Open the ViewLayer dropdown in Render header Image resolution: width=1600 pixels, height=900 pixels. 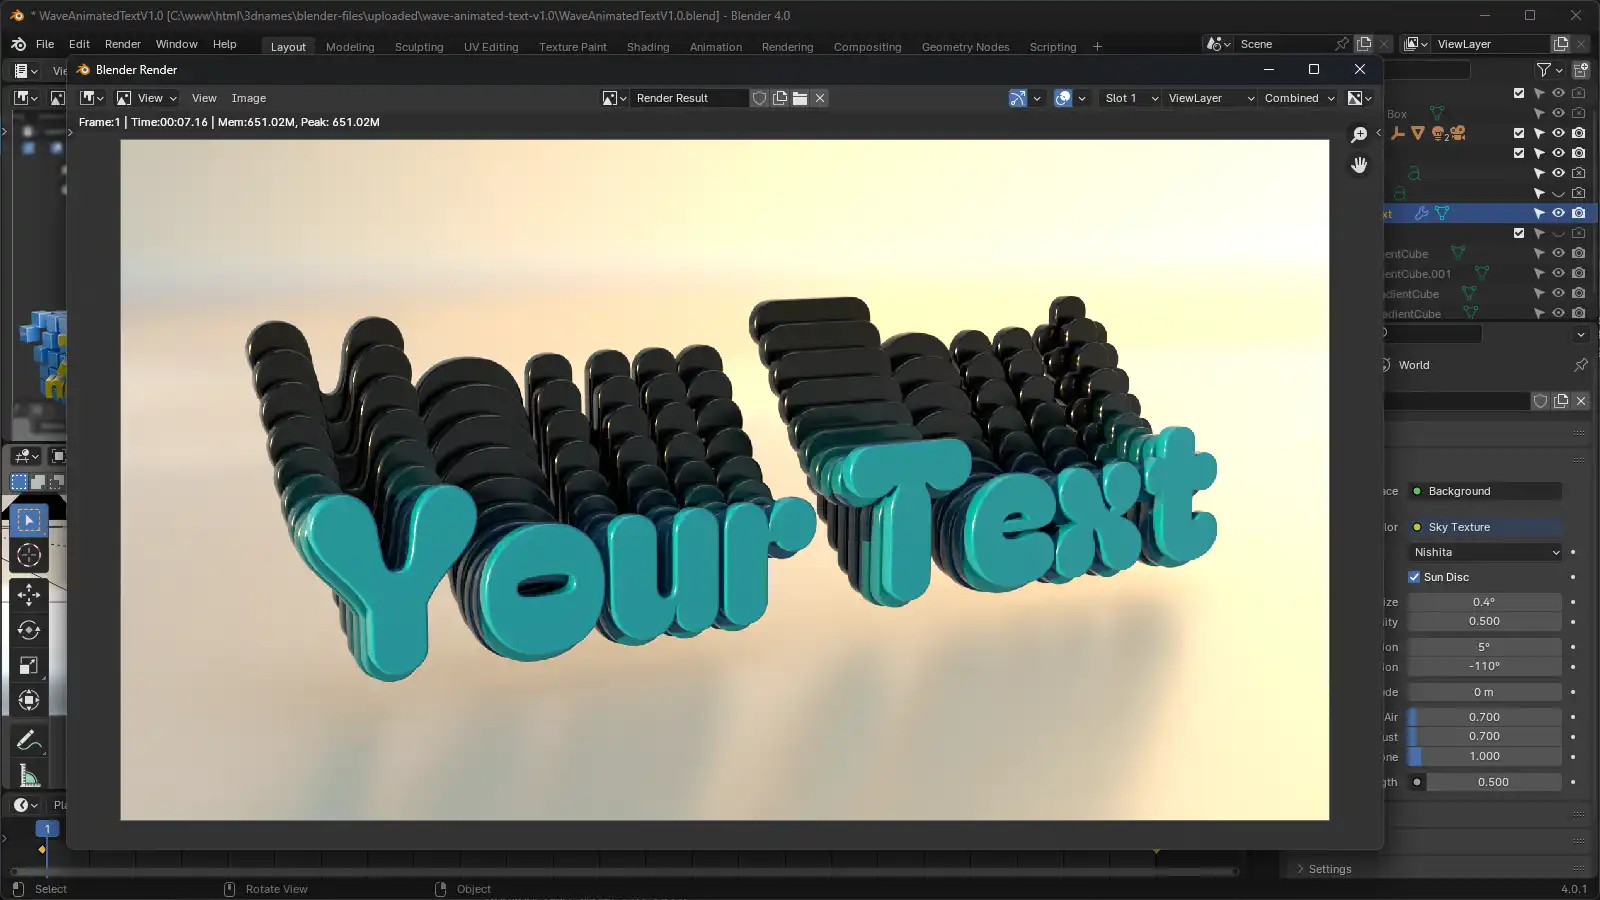tap(1210, 98)
